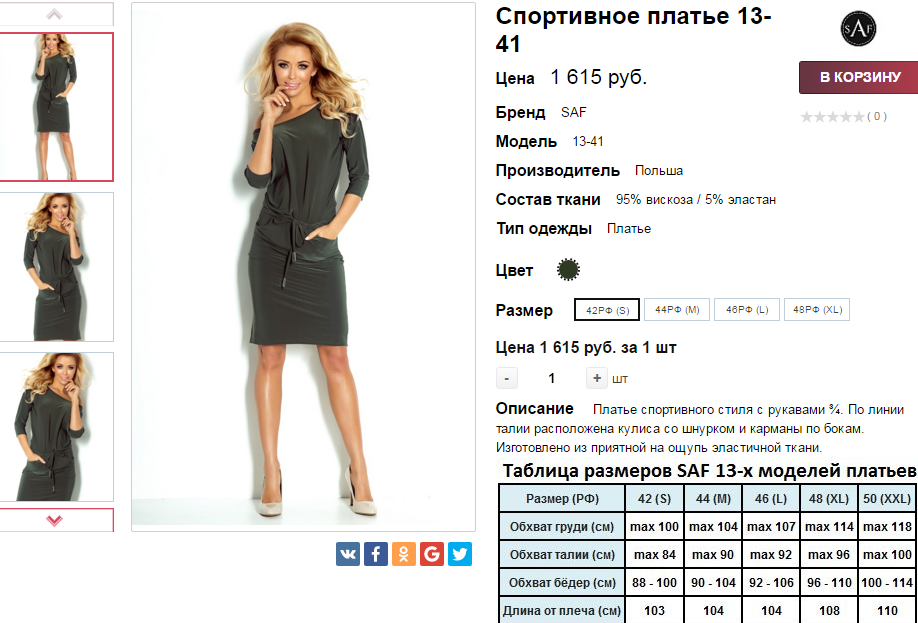The image size is (918, 623).
Task: Open the second dress thumbnail
Action: pyautogui.click(x=54, y=267)
